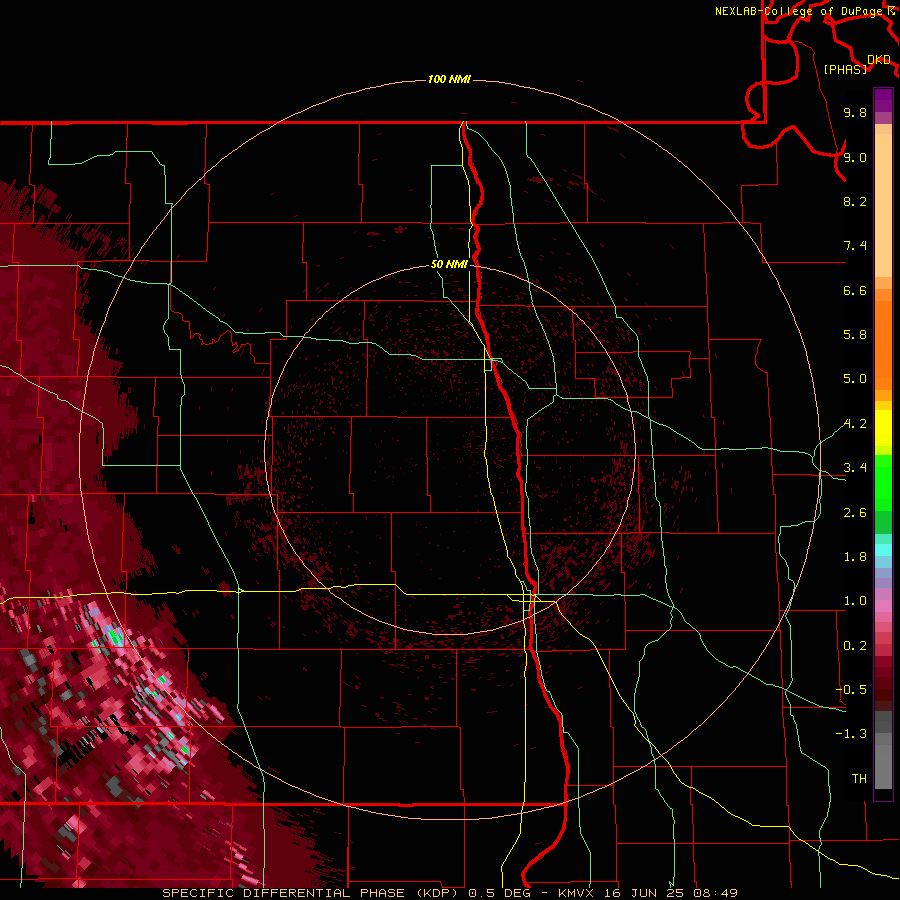Image resolution: width=900 pixels, height=900 pixels.
Task: Click the 100 NMI range ring label
Action: 449,79
